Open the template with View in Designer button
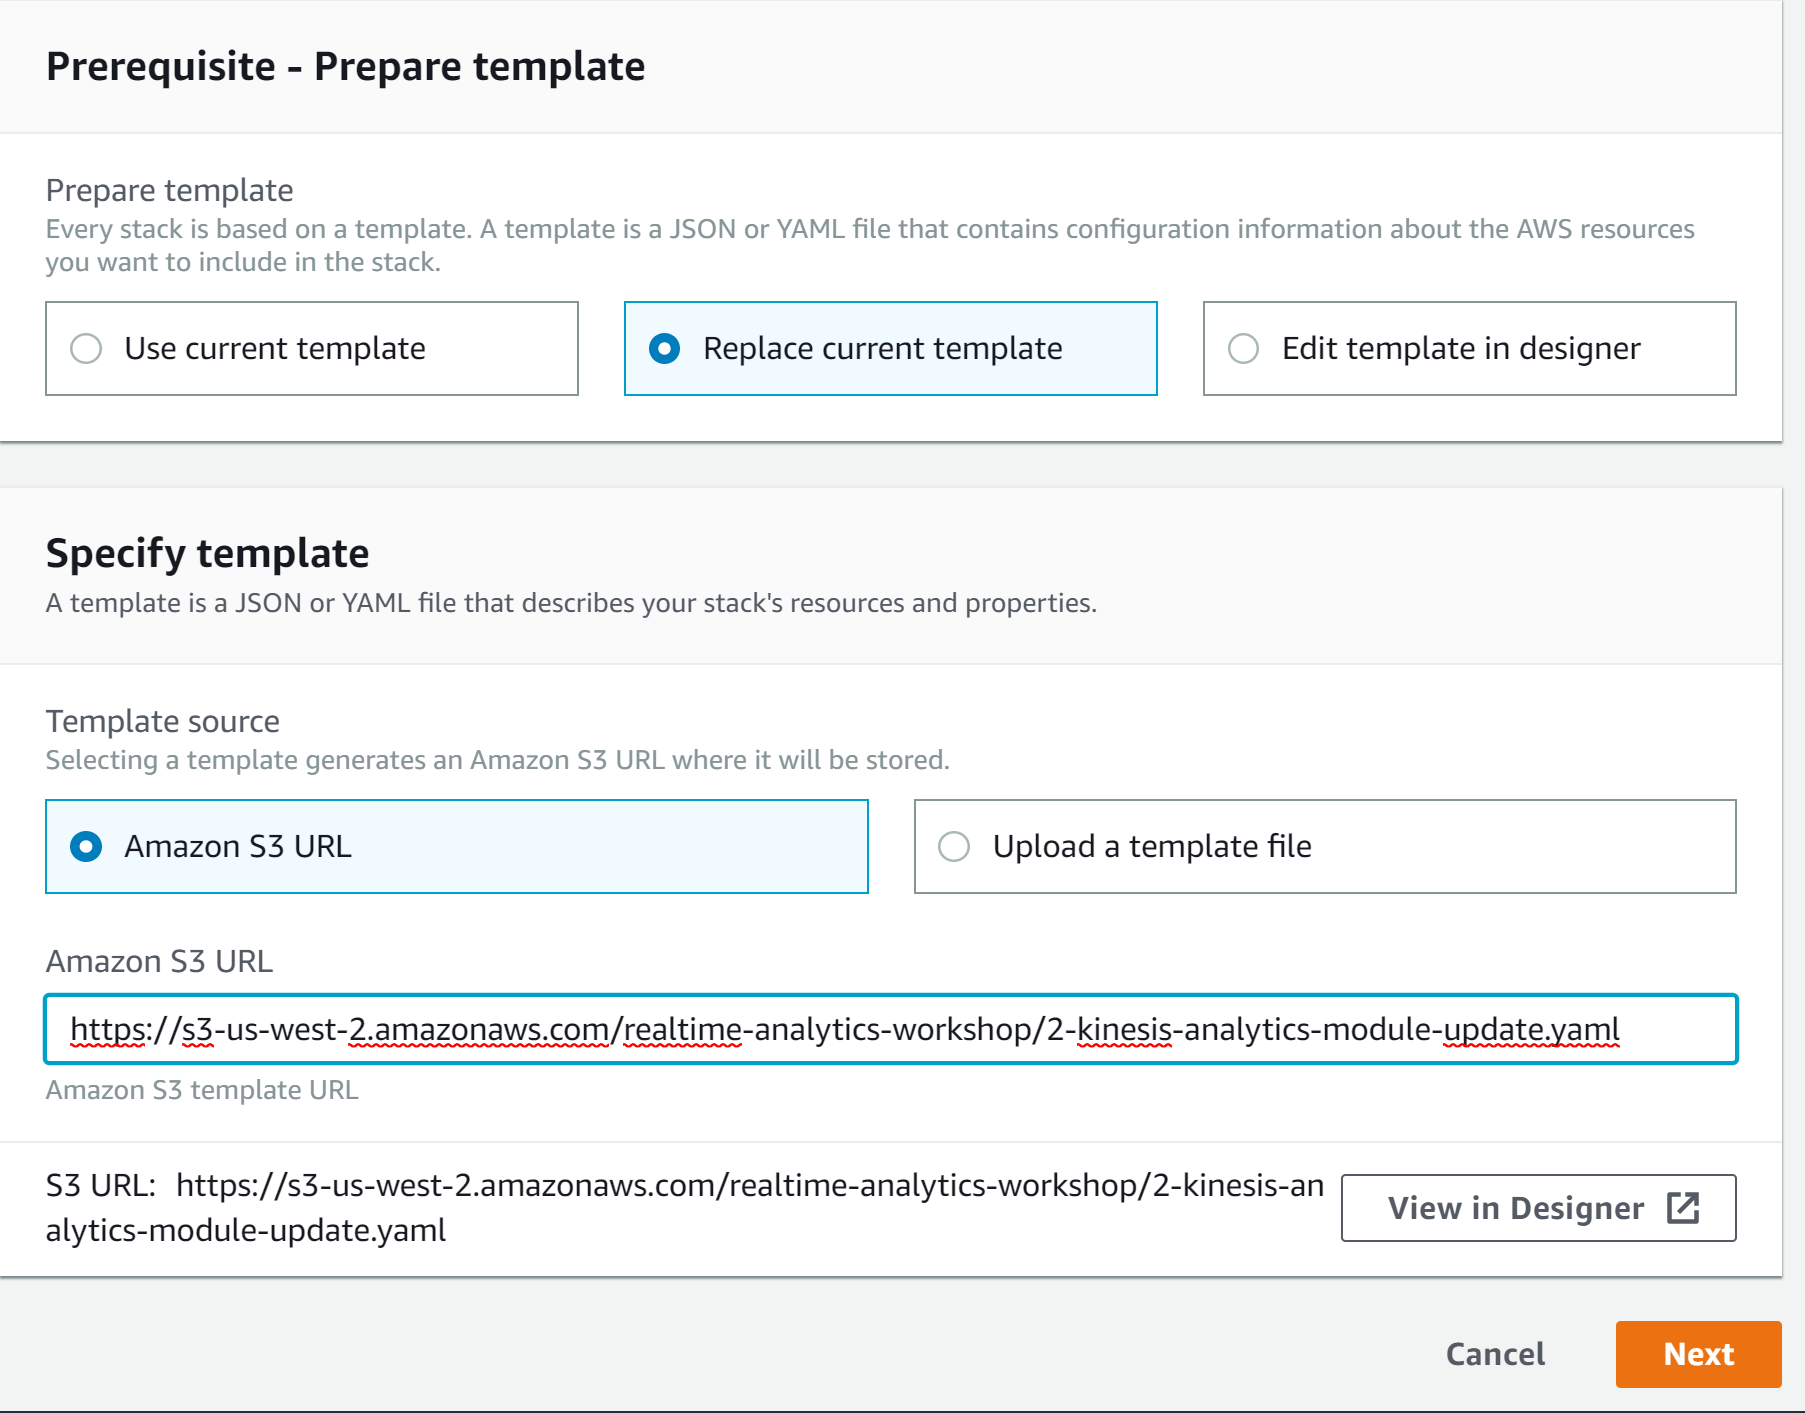The image size is (1805, 1413). [x=1538, y=1208]
